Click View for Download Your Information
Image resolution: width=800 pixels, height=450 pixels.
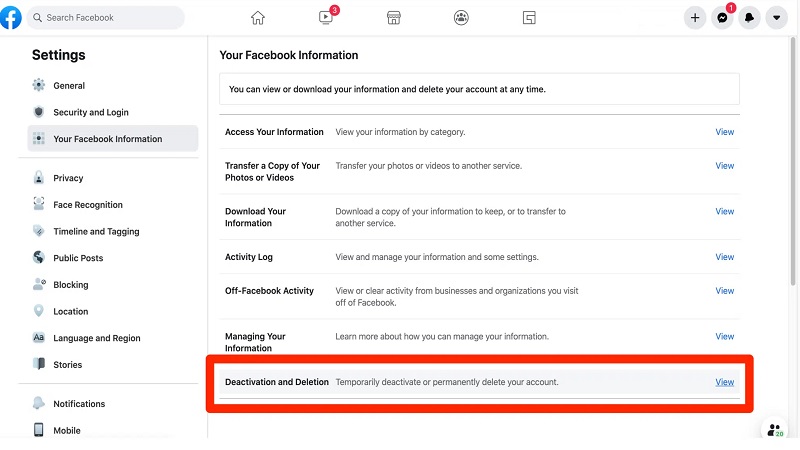725,211
